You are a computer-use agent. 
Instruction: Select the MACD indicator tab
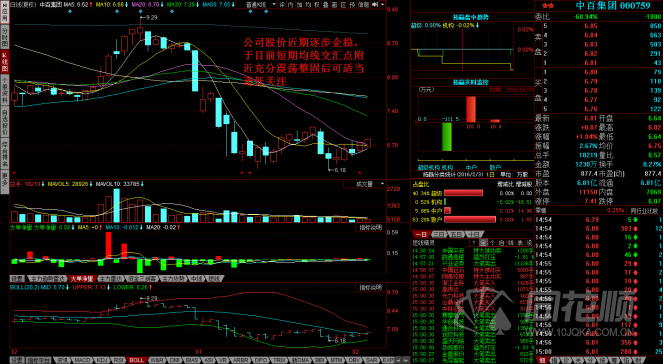point(83,360)
